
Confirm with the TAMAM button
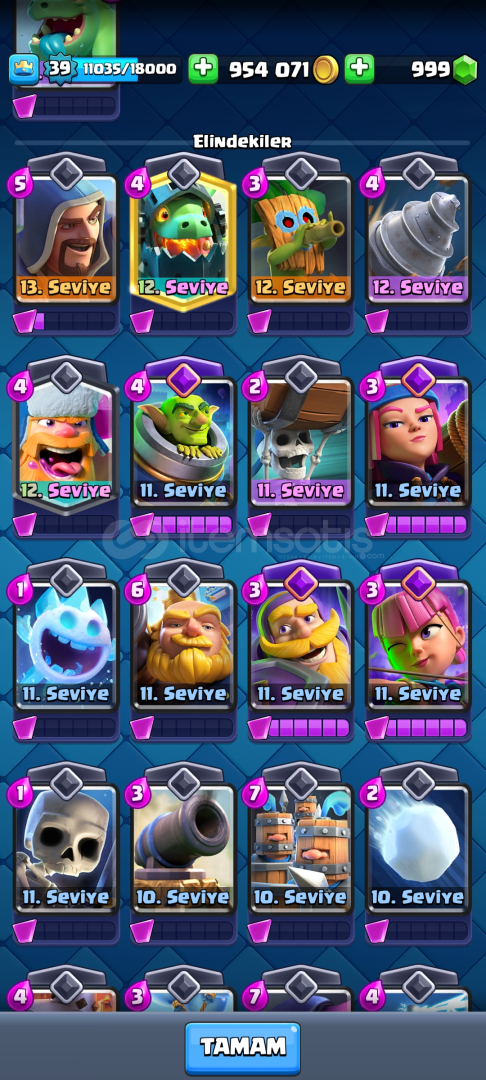click(x=242, y=1048)
